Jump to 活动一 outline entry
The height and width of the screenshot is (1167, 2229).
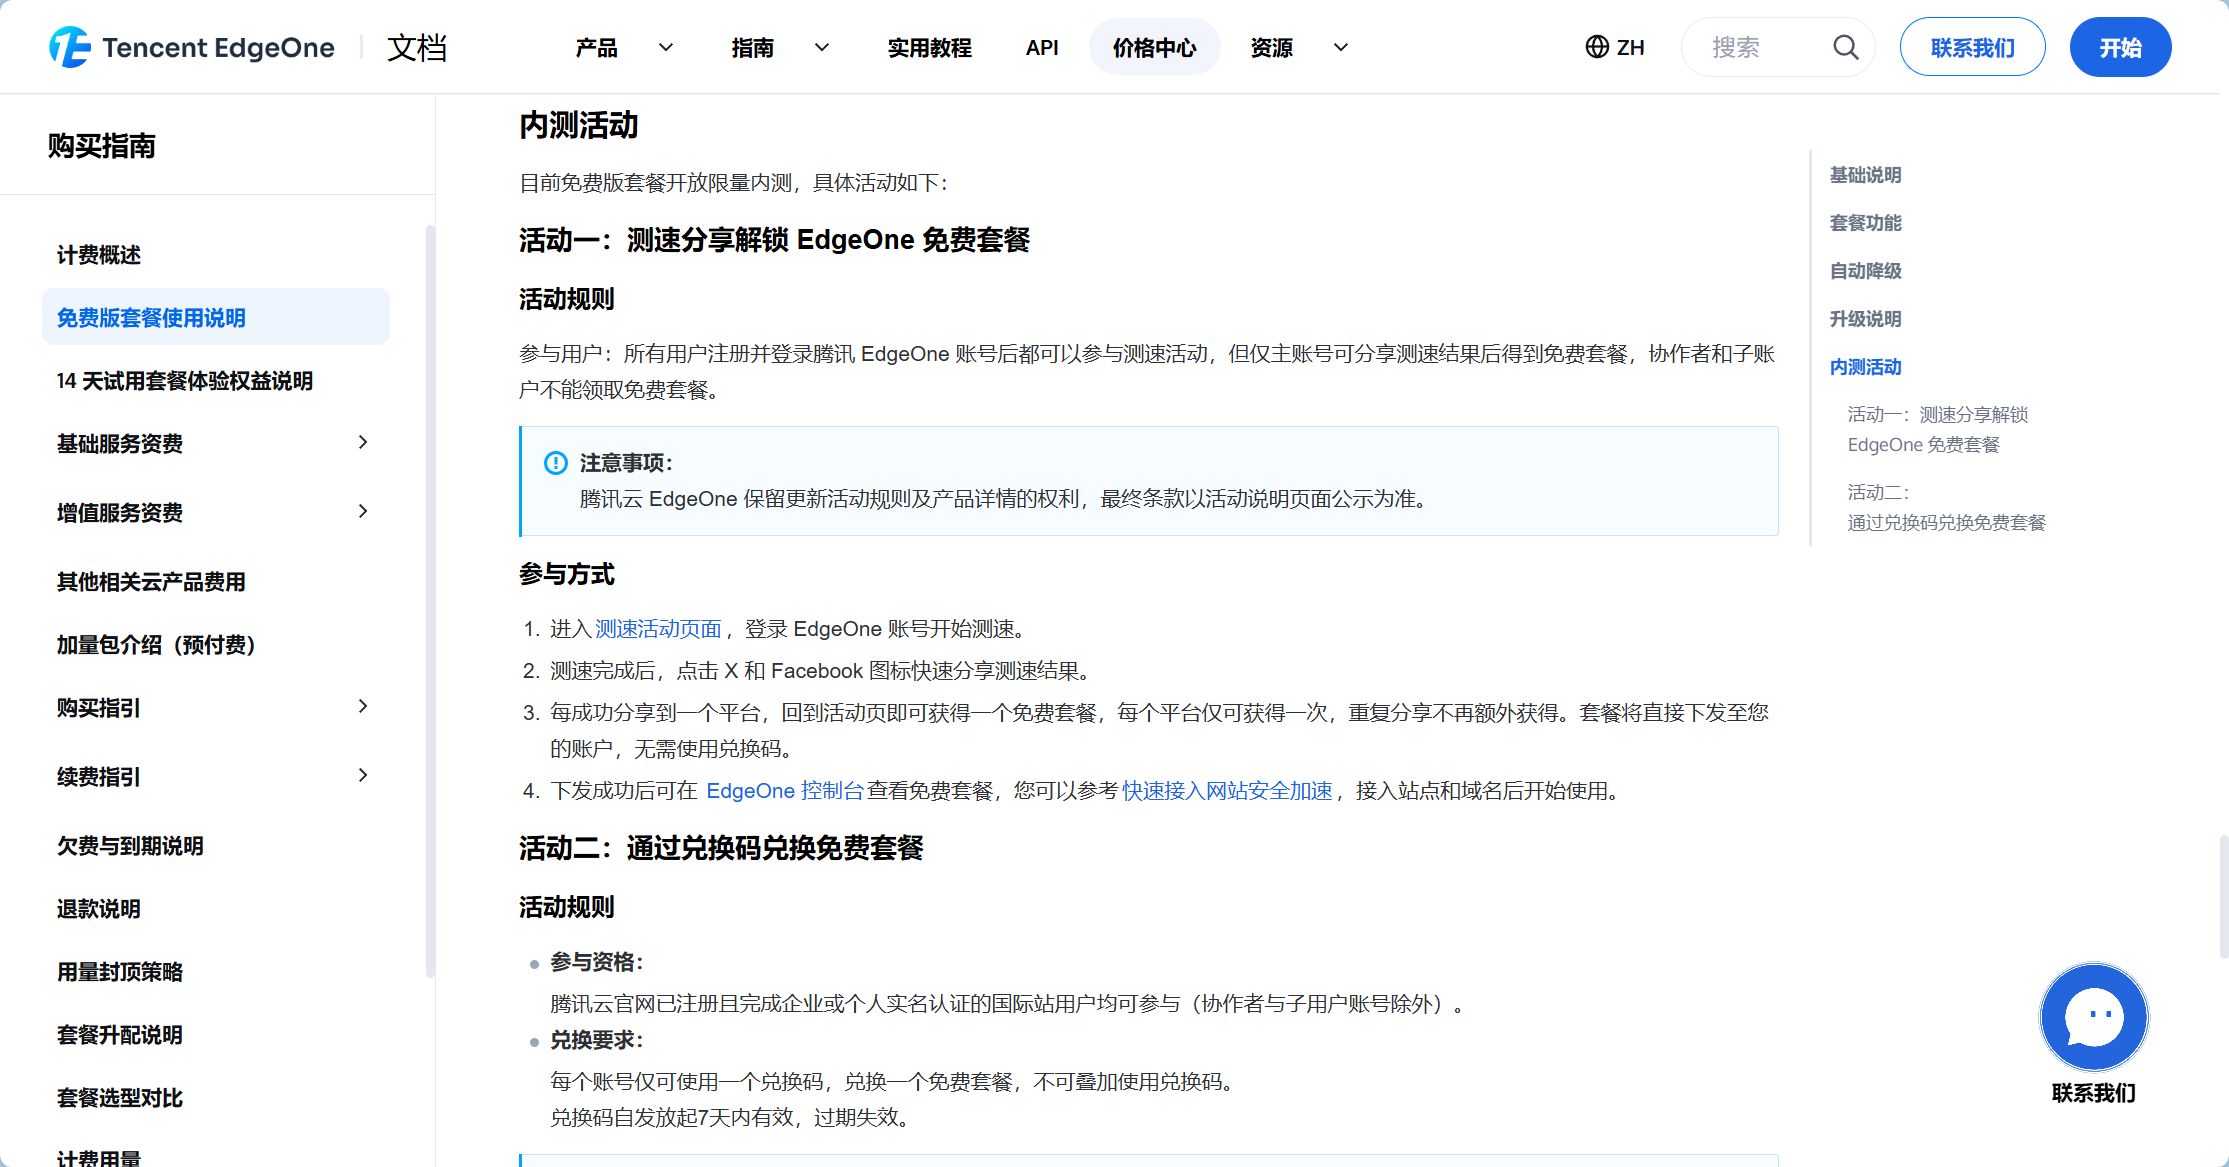click(x=1938, y=429)
